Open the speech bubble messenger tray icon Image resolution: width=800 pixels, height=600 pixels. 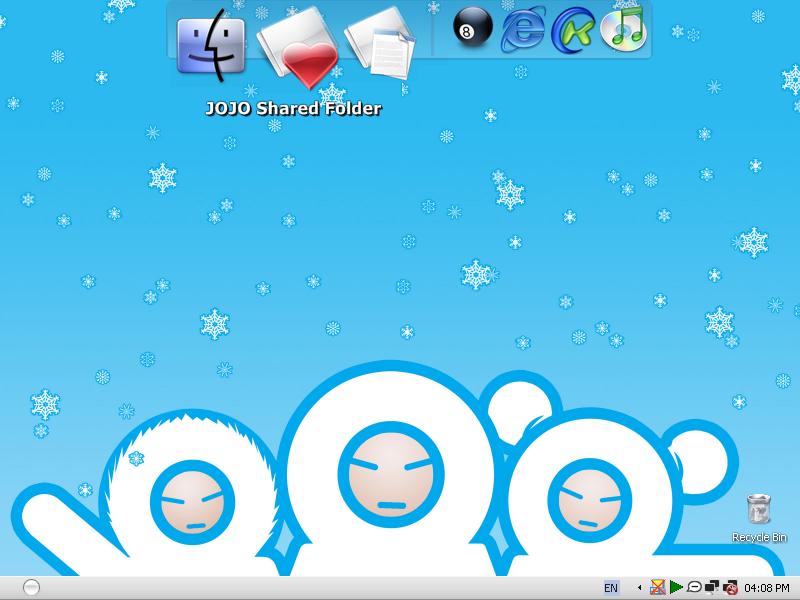click(x=694, y=587)
